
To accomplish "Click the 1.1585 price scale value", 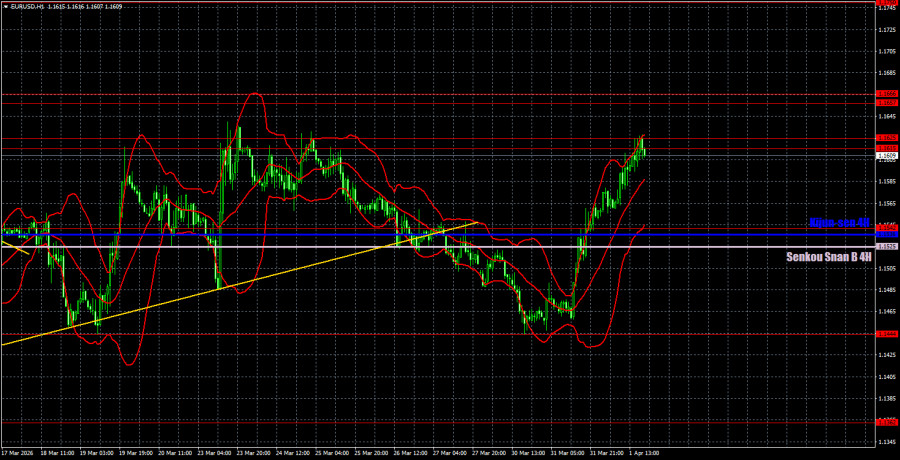I will pos(887,181).
